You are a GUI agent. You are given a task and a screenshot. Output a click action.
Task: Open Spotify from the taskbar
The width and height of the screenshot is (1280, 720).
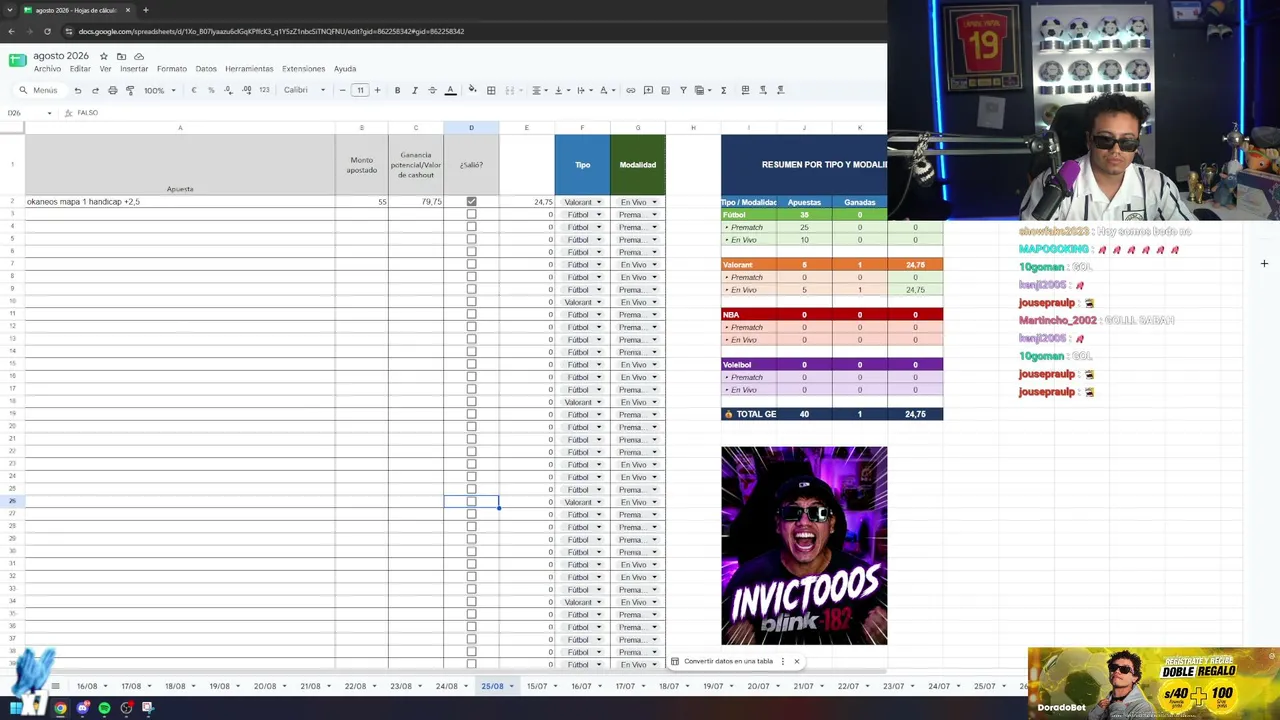(104, 708)
